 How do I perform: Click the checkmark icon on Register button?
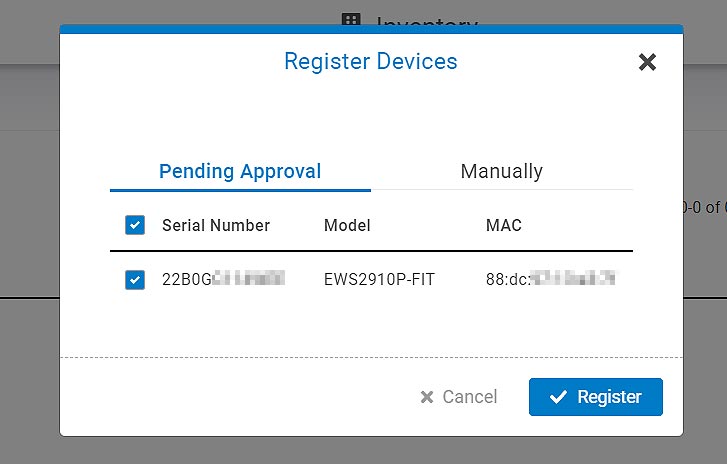(558, 397)
